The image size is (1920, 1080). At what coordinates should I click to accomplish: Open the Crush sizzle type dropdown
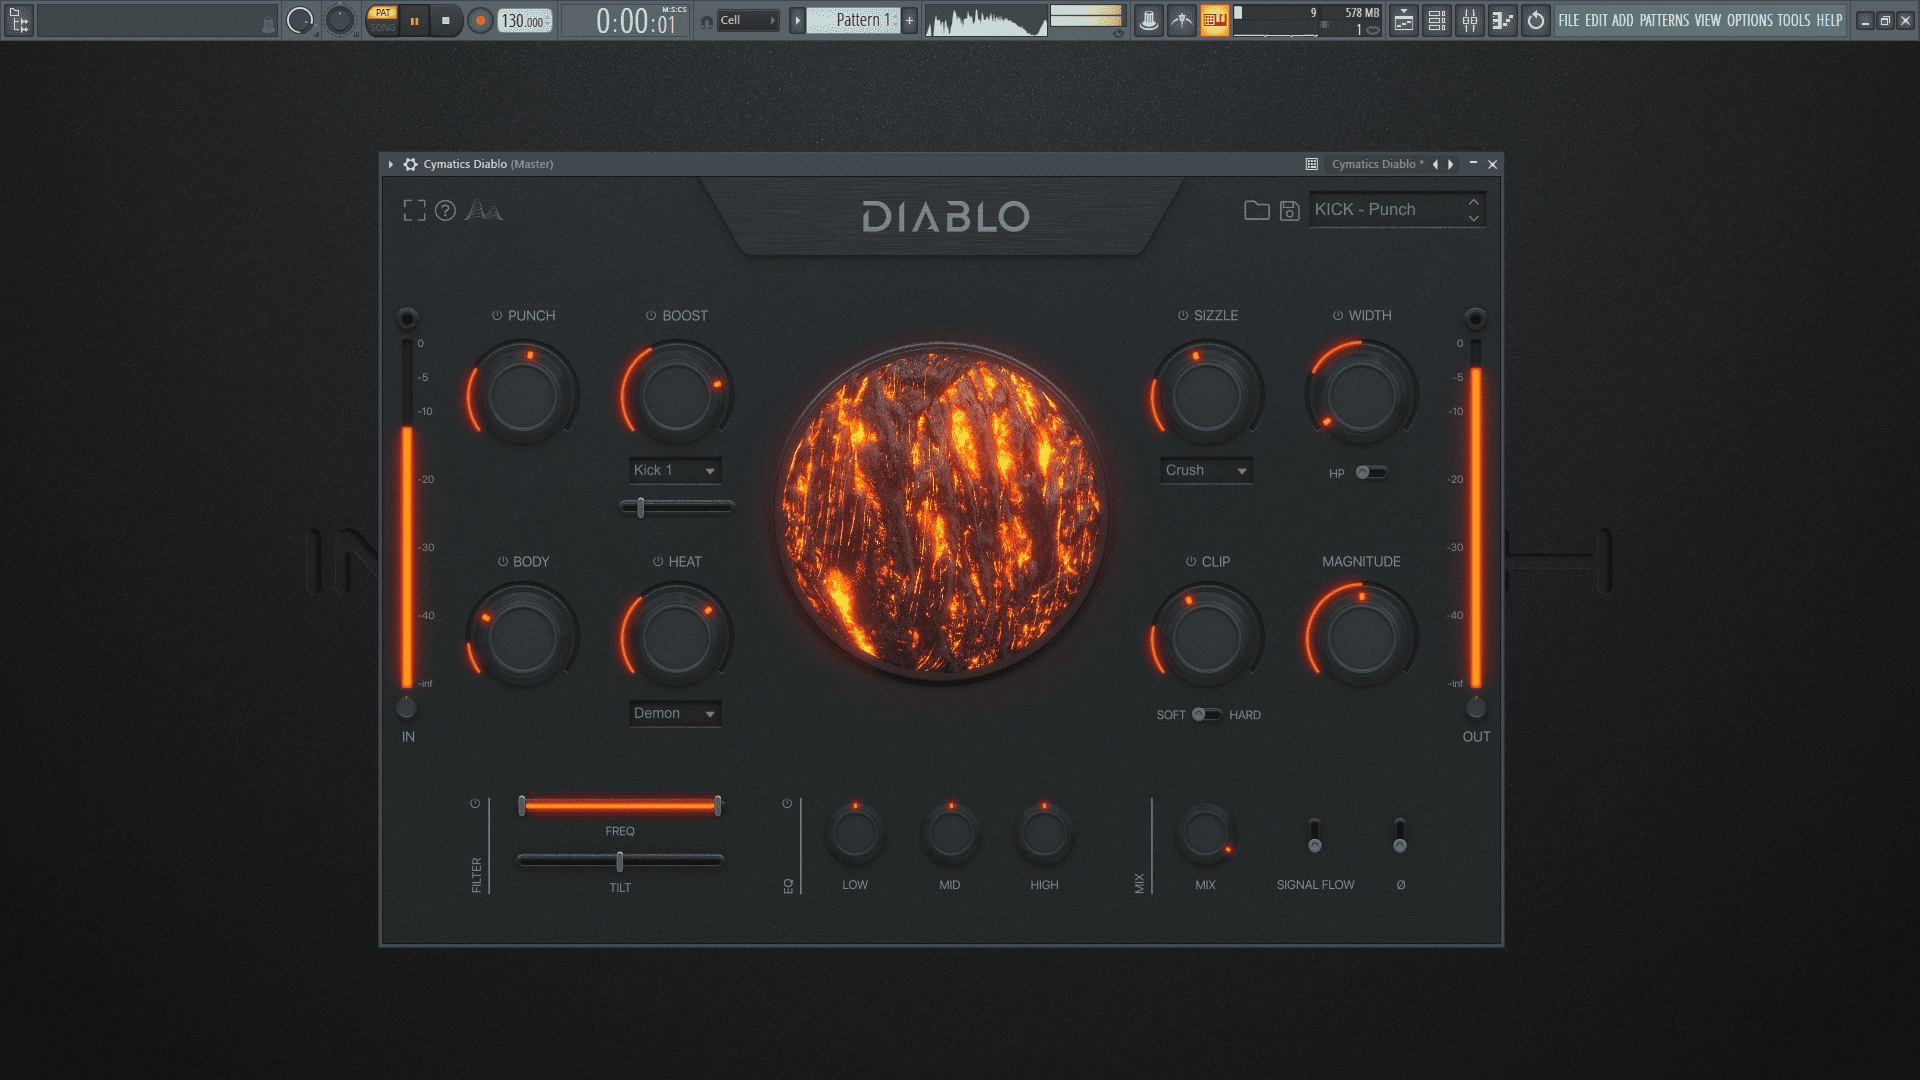(1207, 470)
